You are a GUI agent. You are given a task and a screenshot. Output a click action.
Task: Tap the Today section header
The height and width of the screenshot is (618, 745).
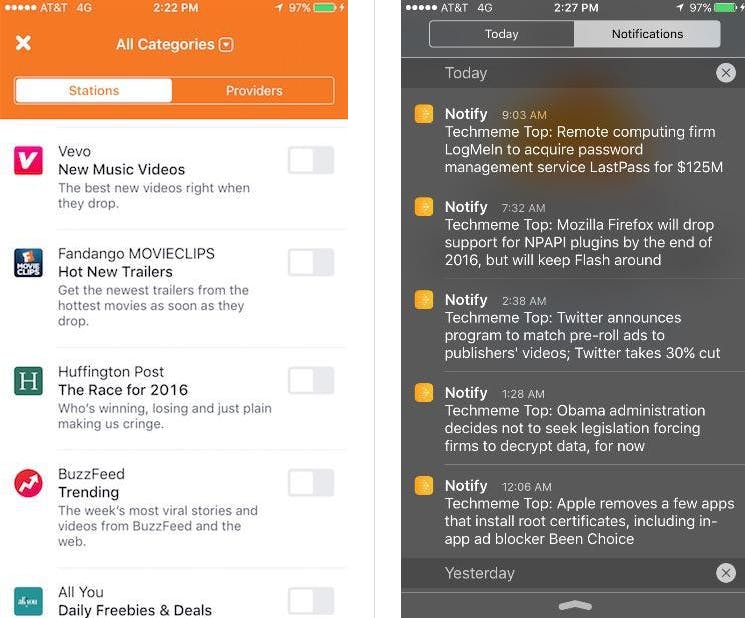(573, 73)
